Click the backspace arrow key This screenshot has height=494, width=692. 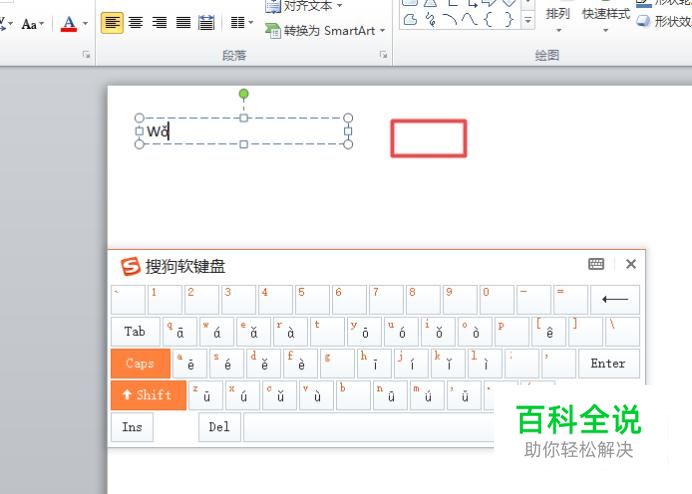click(615, 299)
